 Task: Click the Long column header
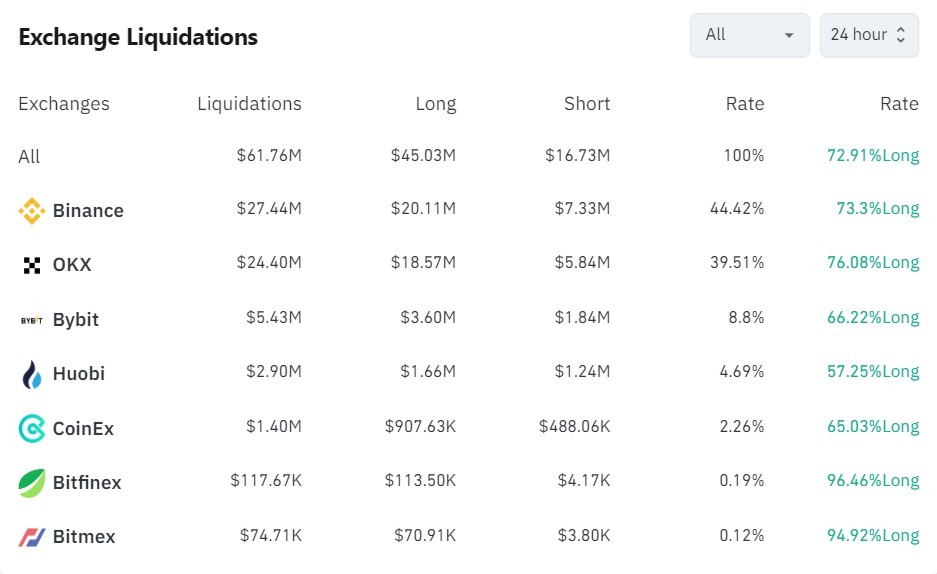coord(435,104)
